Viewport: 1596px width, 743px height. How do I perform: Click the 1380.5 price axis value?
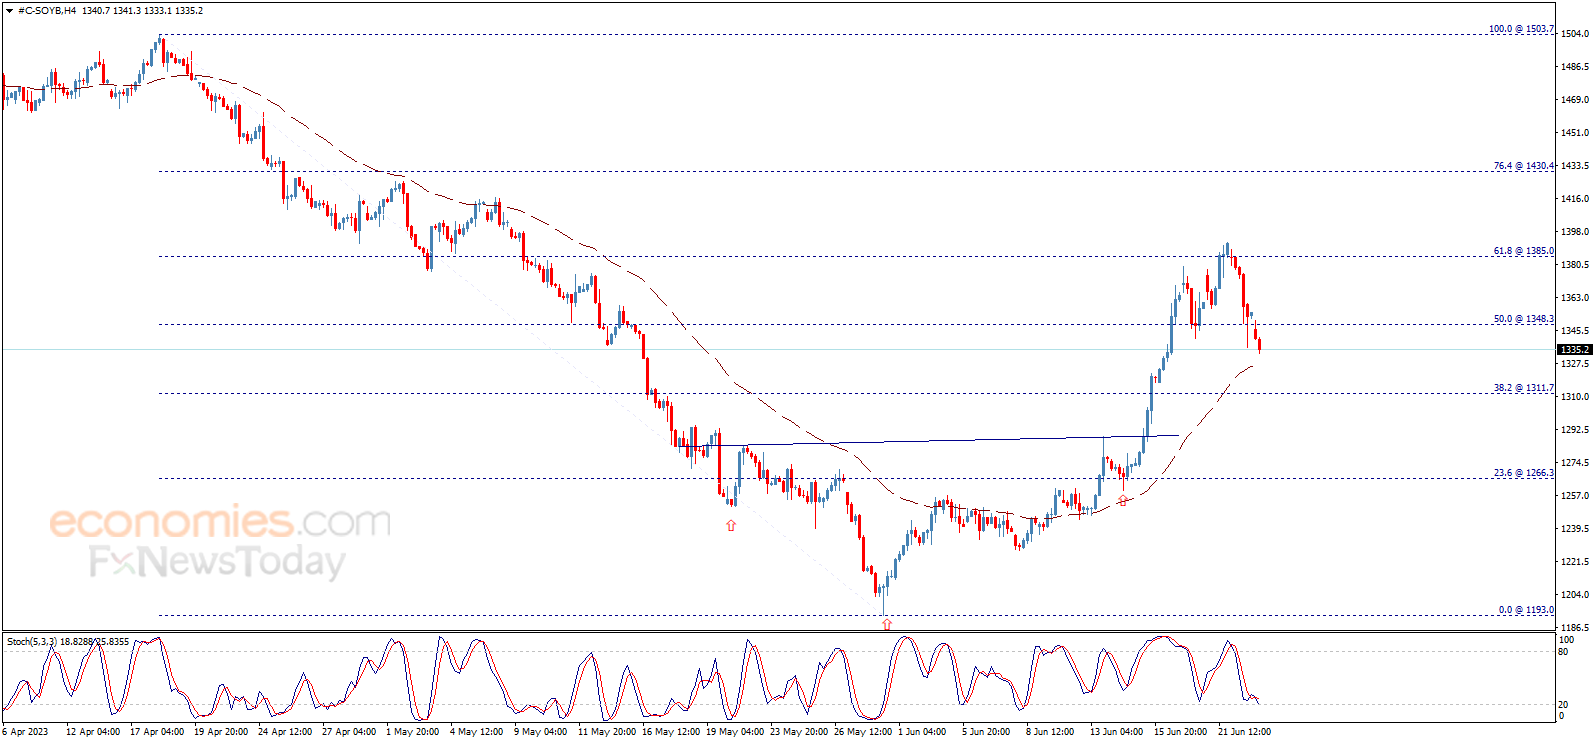pyautogui.click(x=1575, y=265)
